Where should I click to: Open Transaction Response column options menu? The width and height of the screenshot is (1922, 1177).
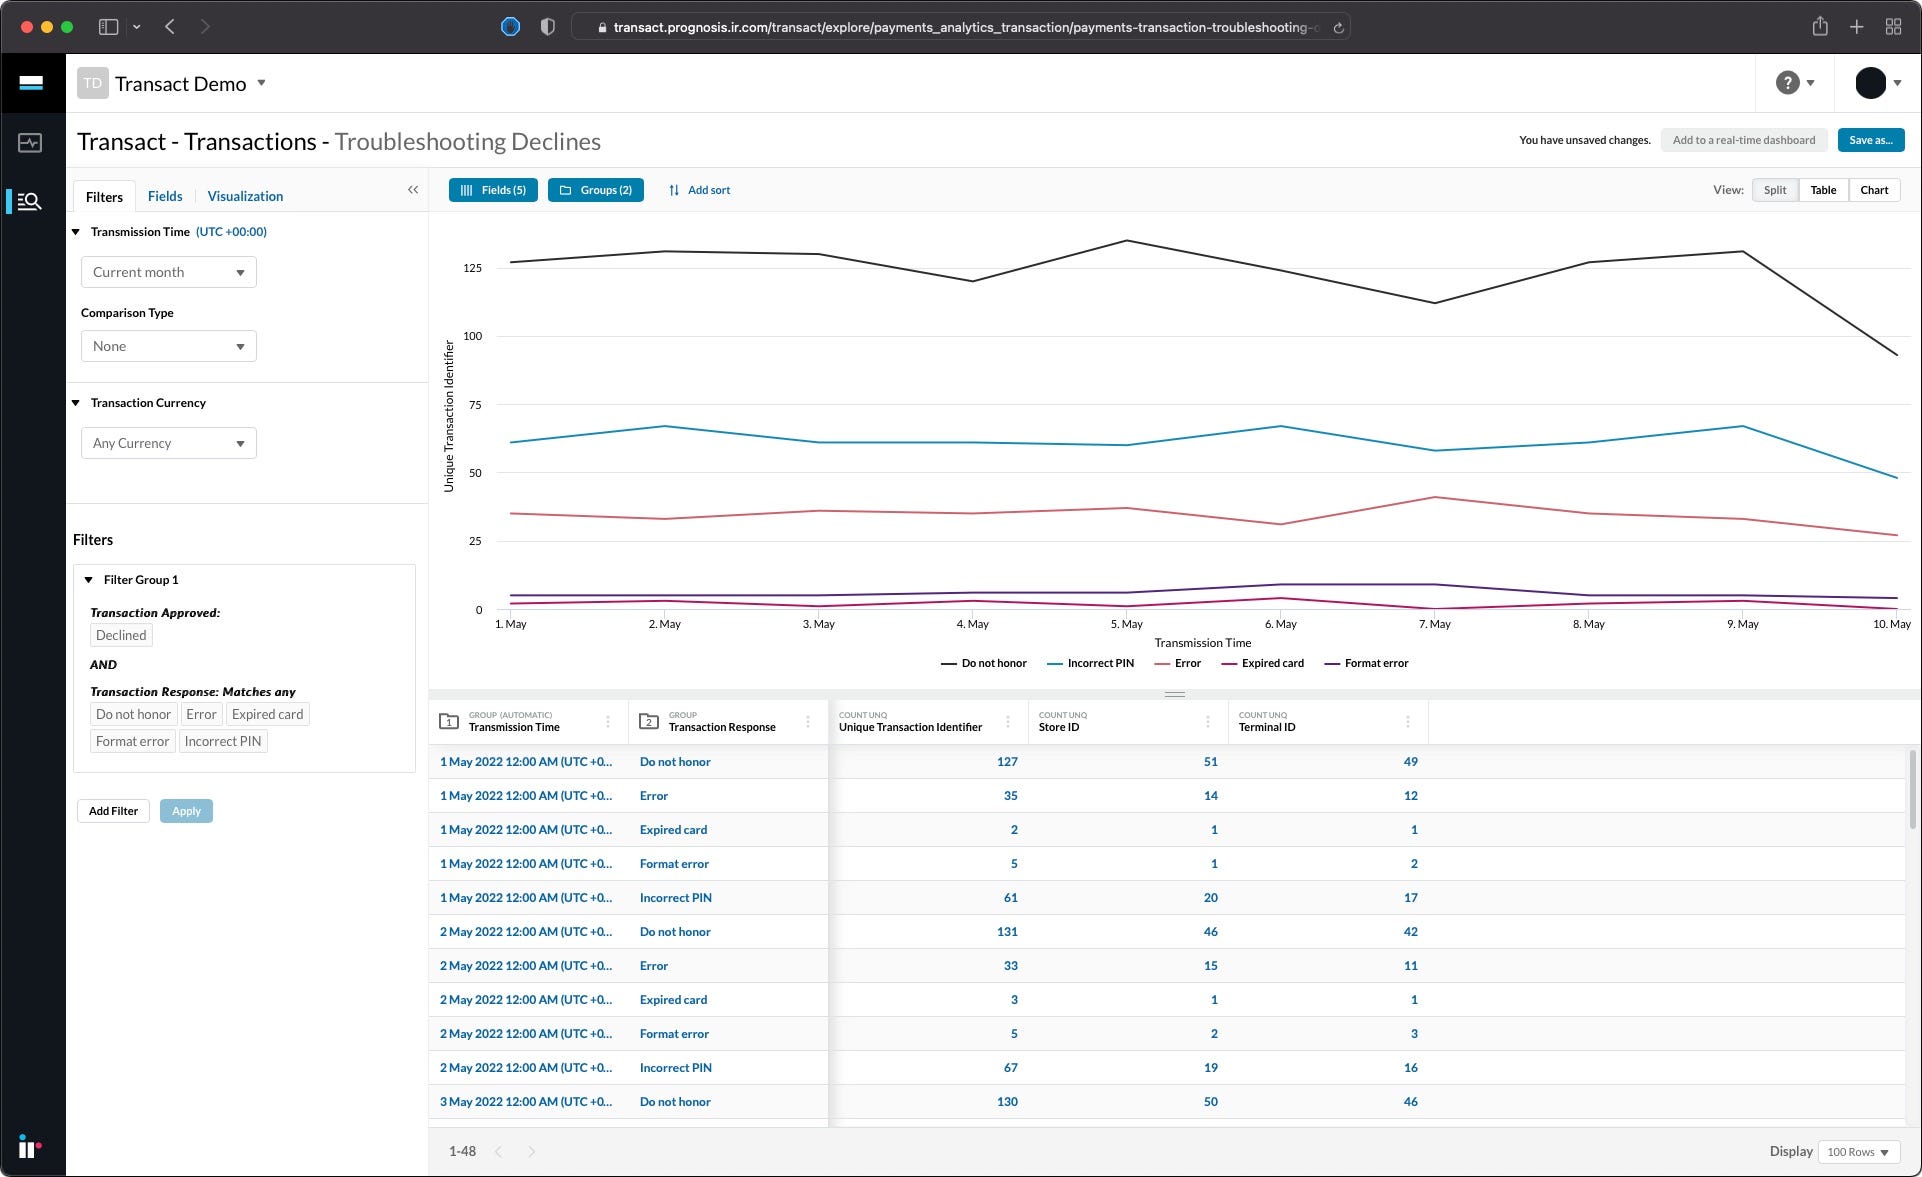808,722
